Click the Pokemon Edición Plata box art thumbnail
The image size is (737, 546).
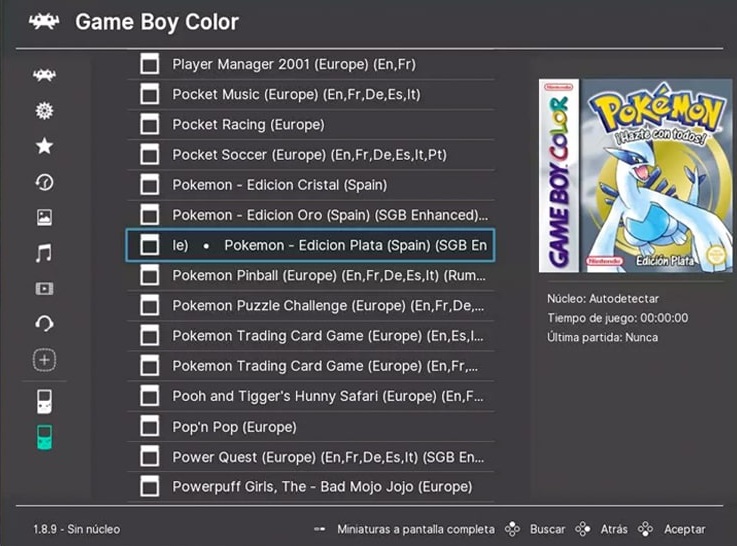tap(635, 176)
